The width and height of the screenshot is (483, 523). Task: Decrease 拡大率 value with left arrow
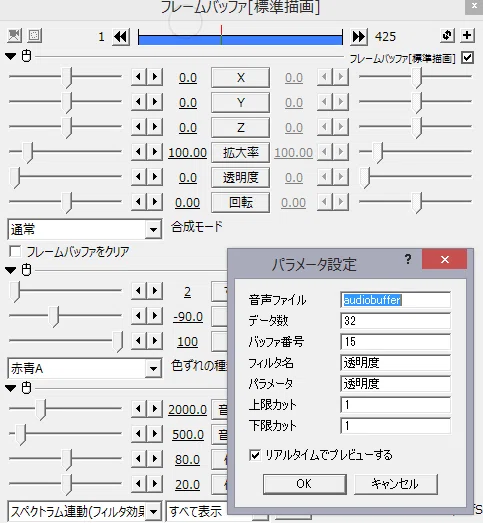coord(138,152)
